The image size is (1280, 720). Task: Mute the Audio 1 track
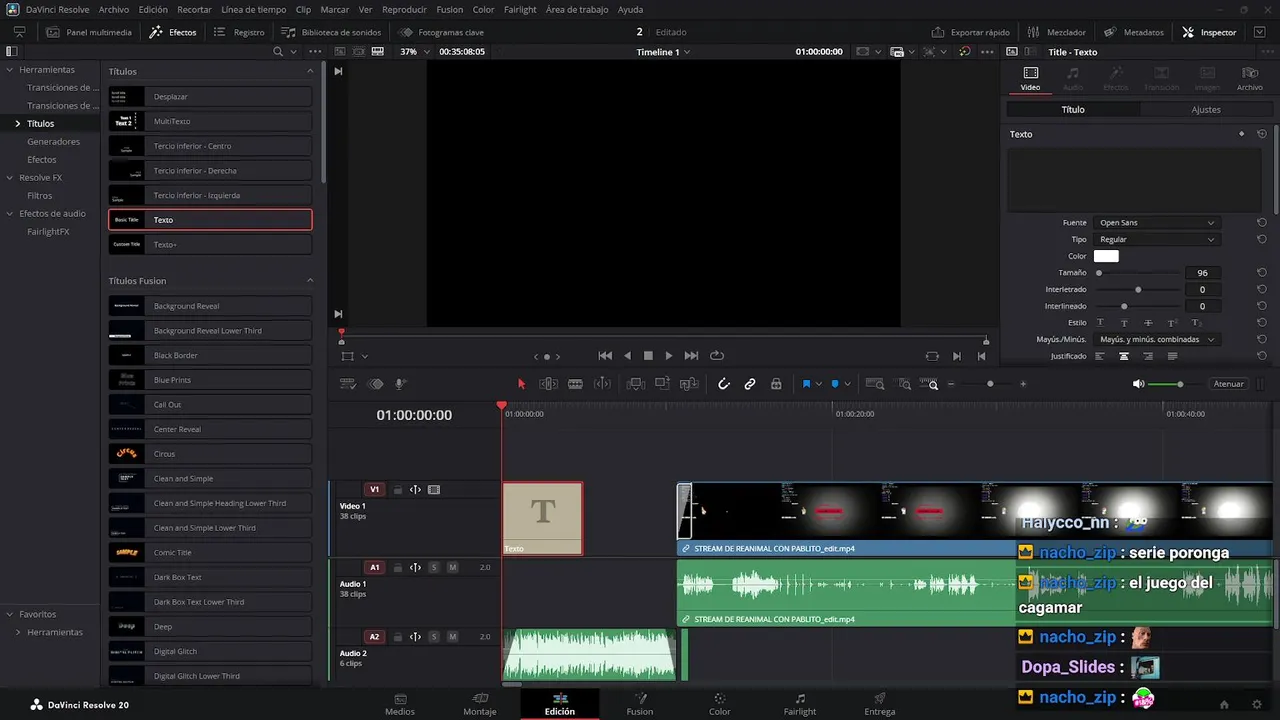click(453, 568)
